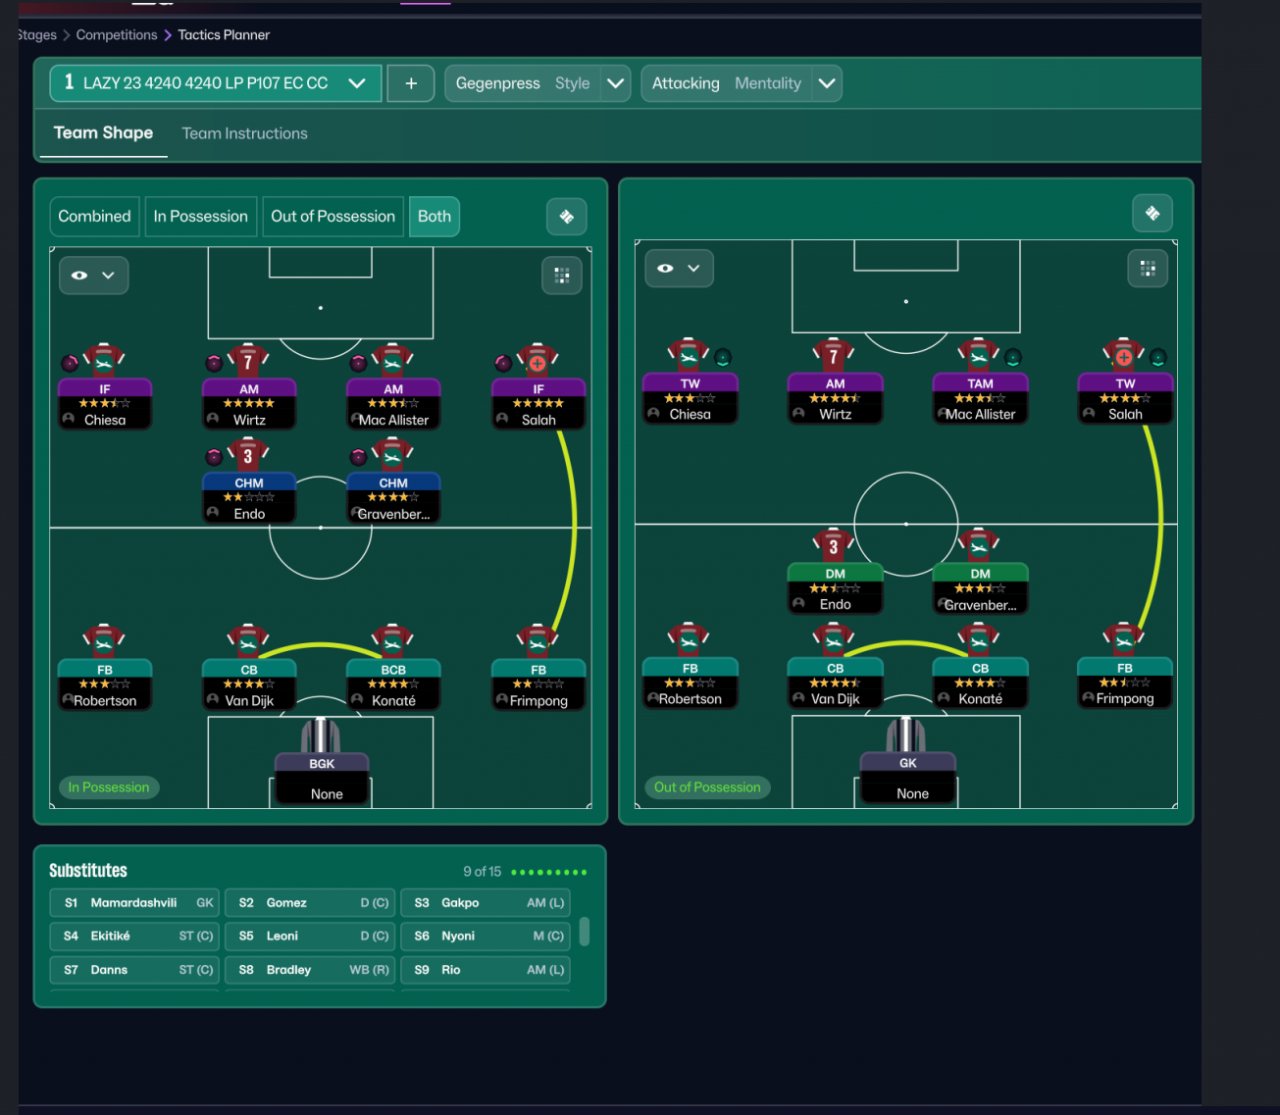Click the FB Robertson card on In Possession pitch

[x=104, y=685]
